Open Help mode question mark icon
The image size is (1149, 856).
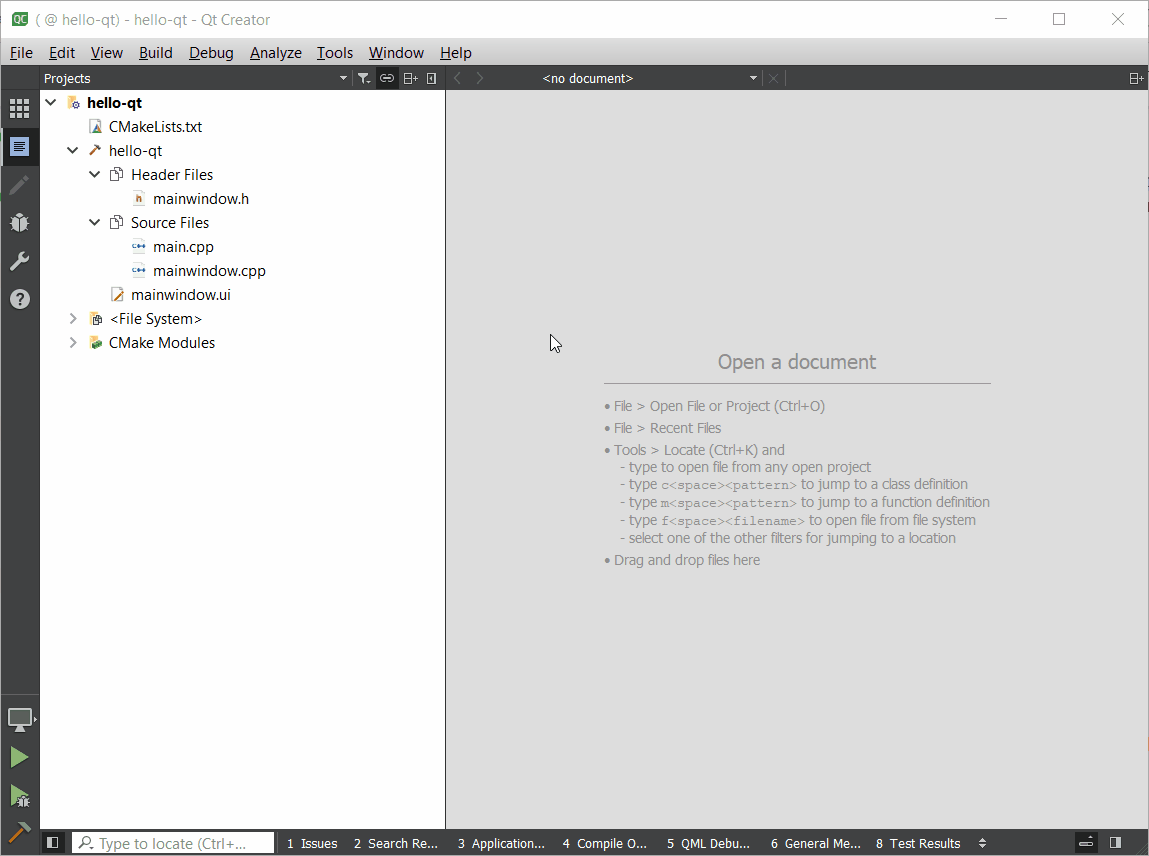click(19, 299)
